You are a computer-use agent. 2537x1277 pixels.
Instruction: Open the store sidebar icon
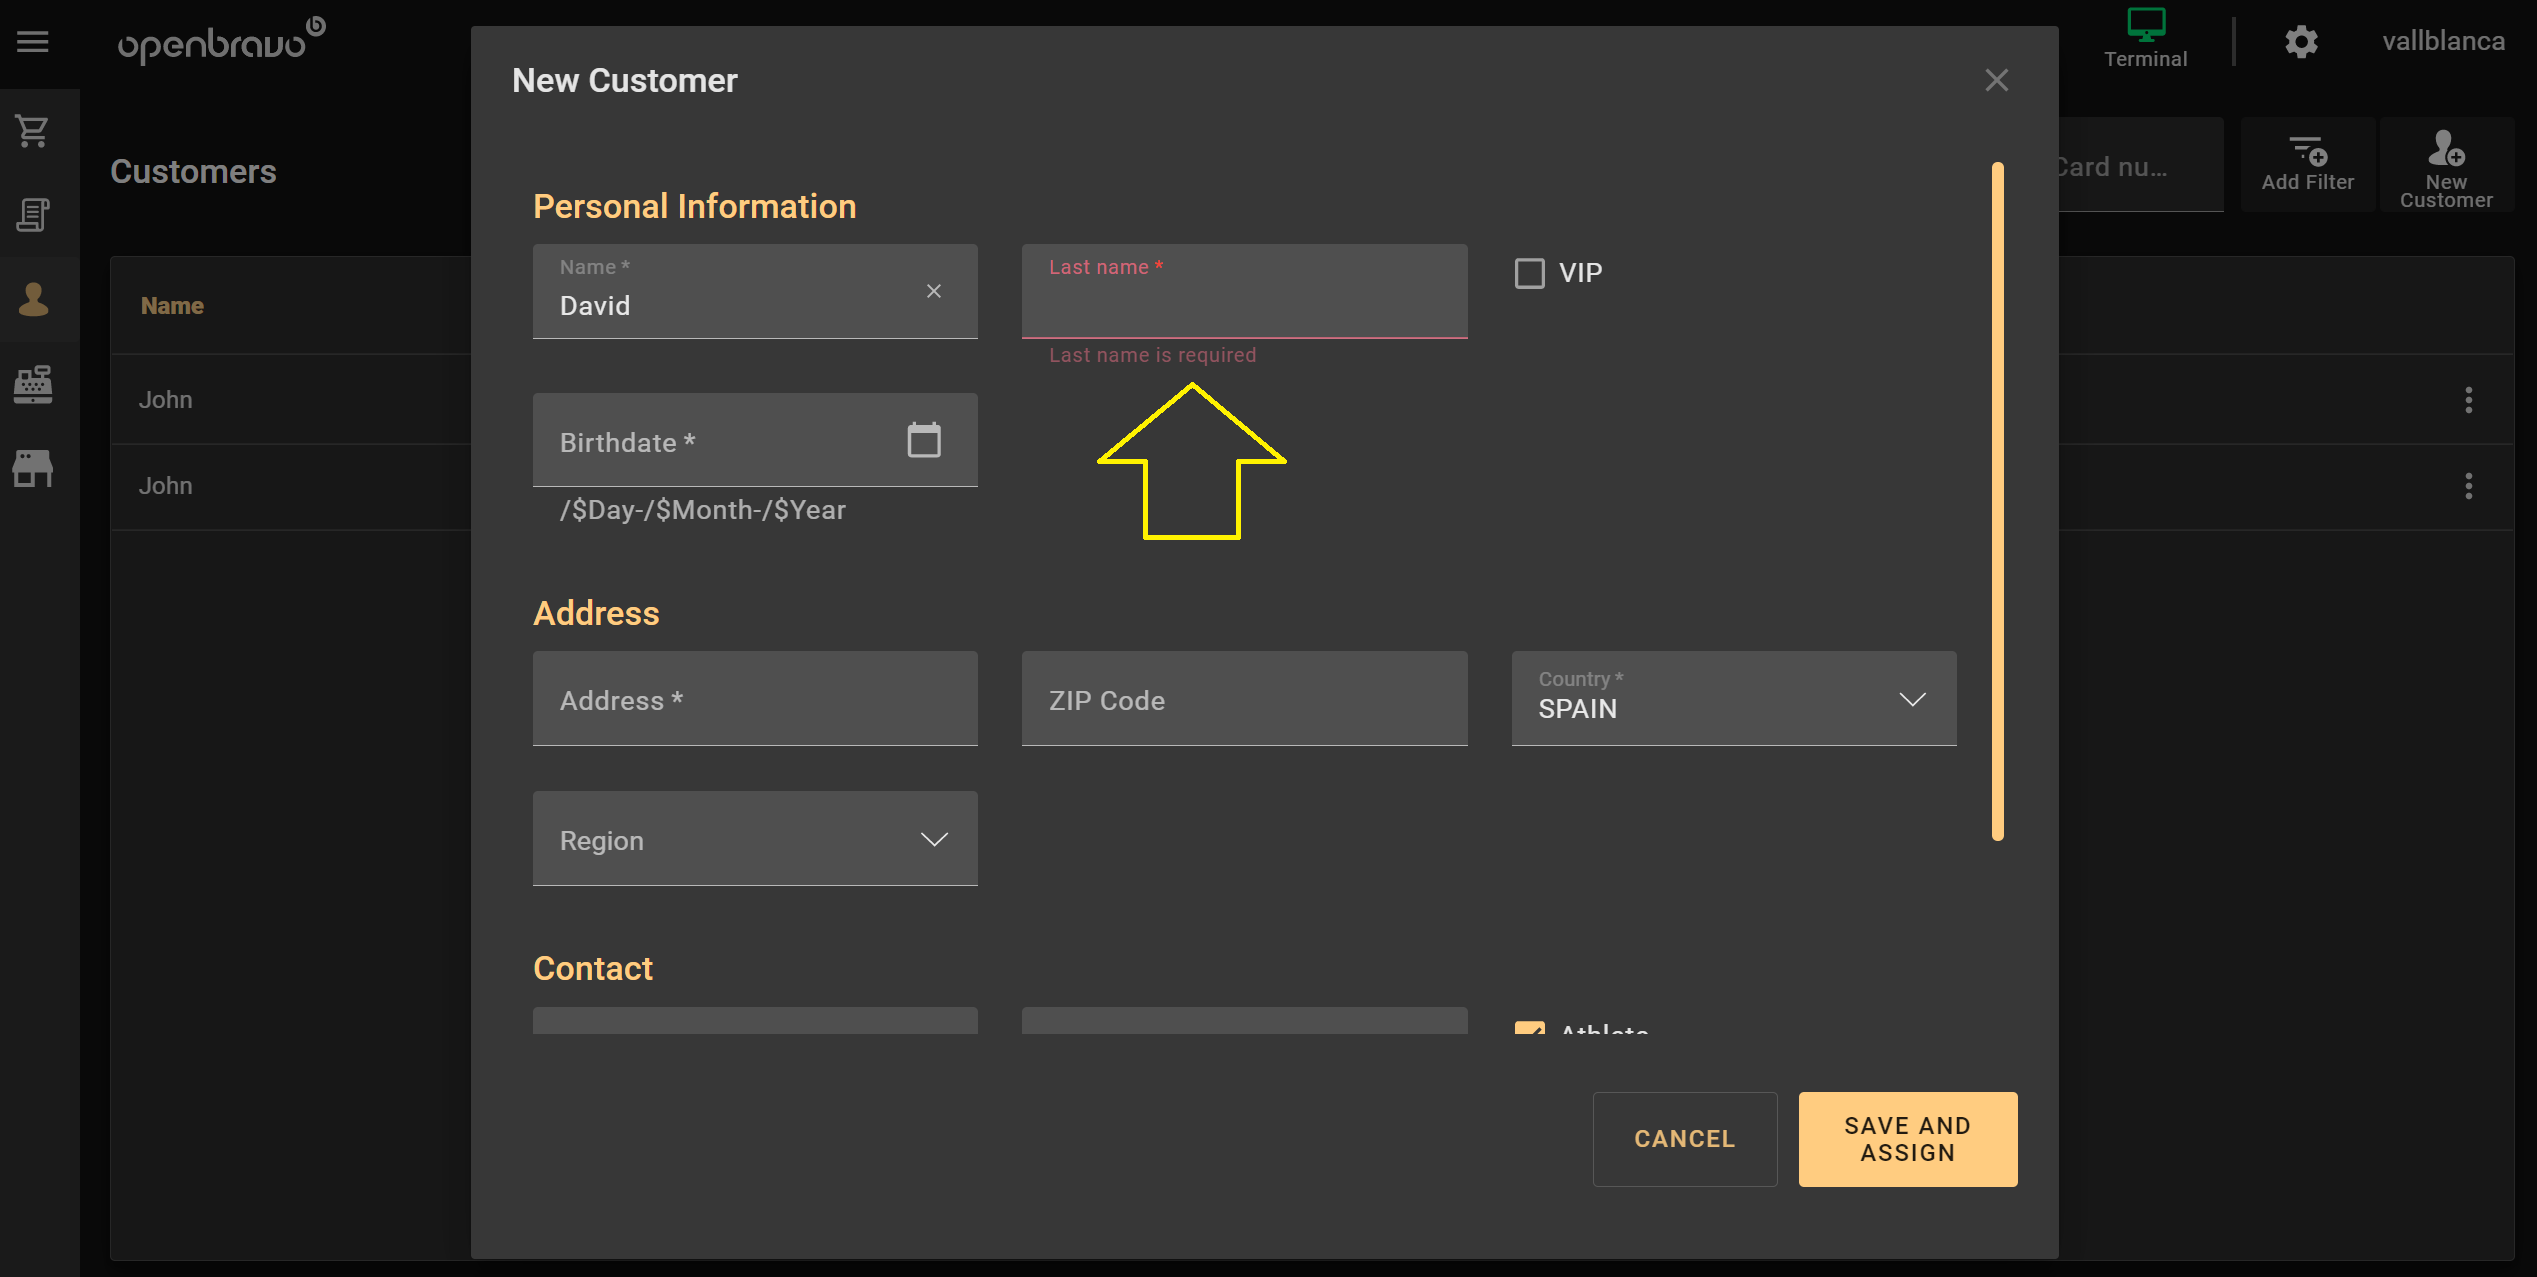tap(33, 468)
